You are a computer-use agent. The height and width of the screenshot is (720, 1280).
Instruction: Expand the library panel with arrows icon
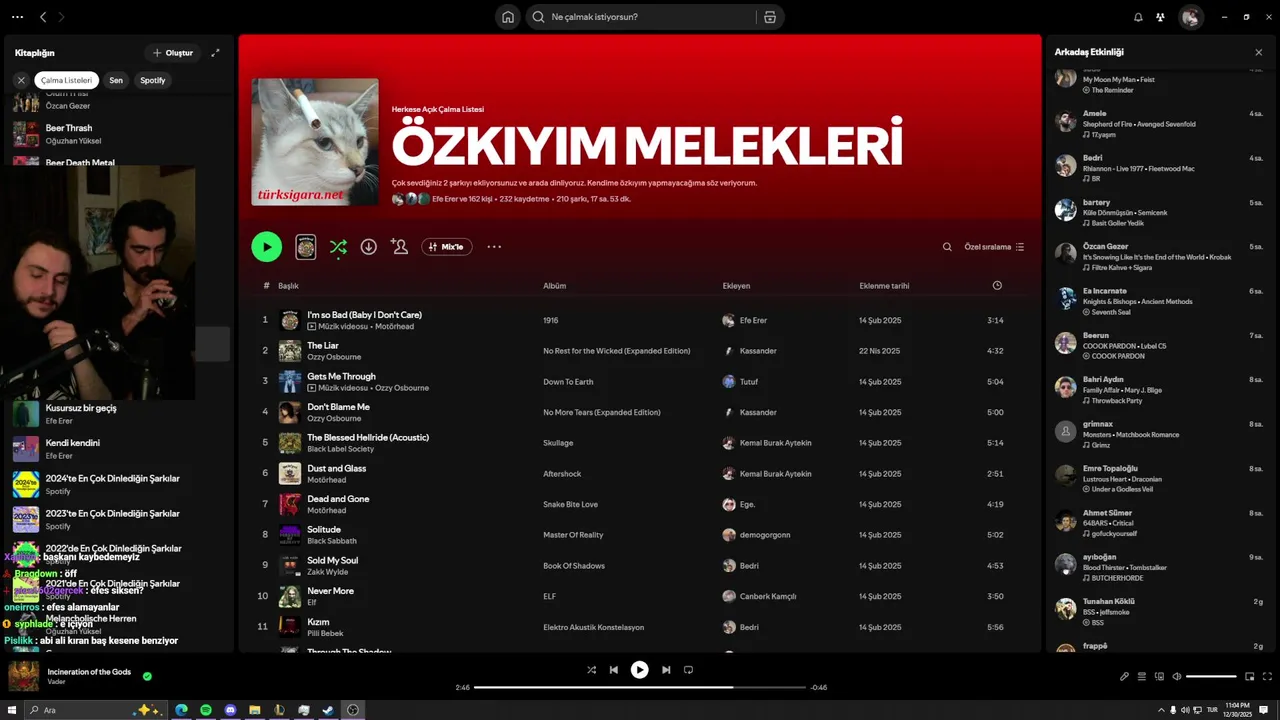[x=215, y=53]
